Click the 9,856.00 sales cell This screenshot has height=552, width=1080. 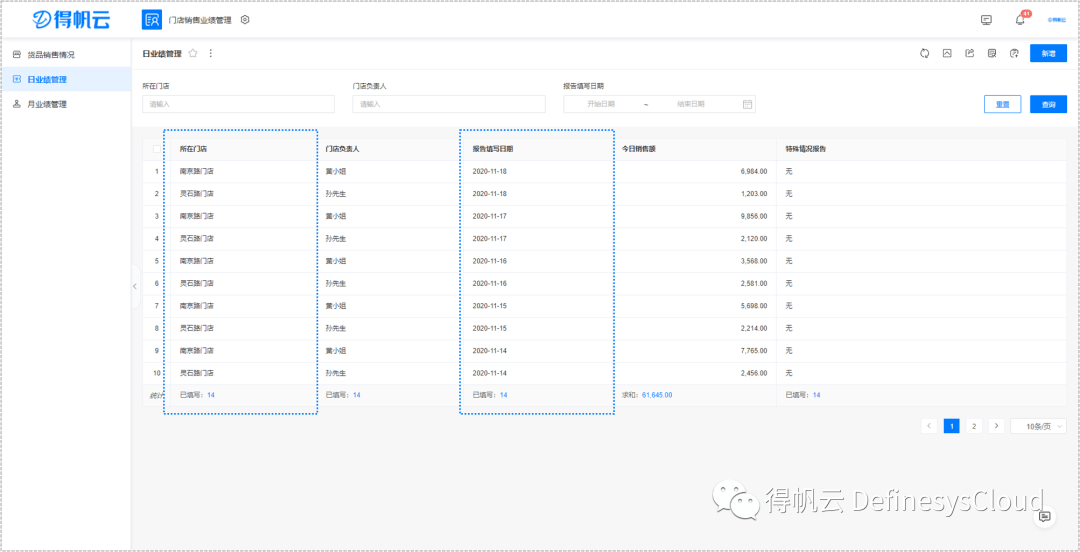point(754,216)
